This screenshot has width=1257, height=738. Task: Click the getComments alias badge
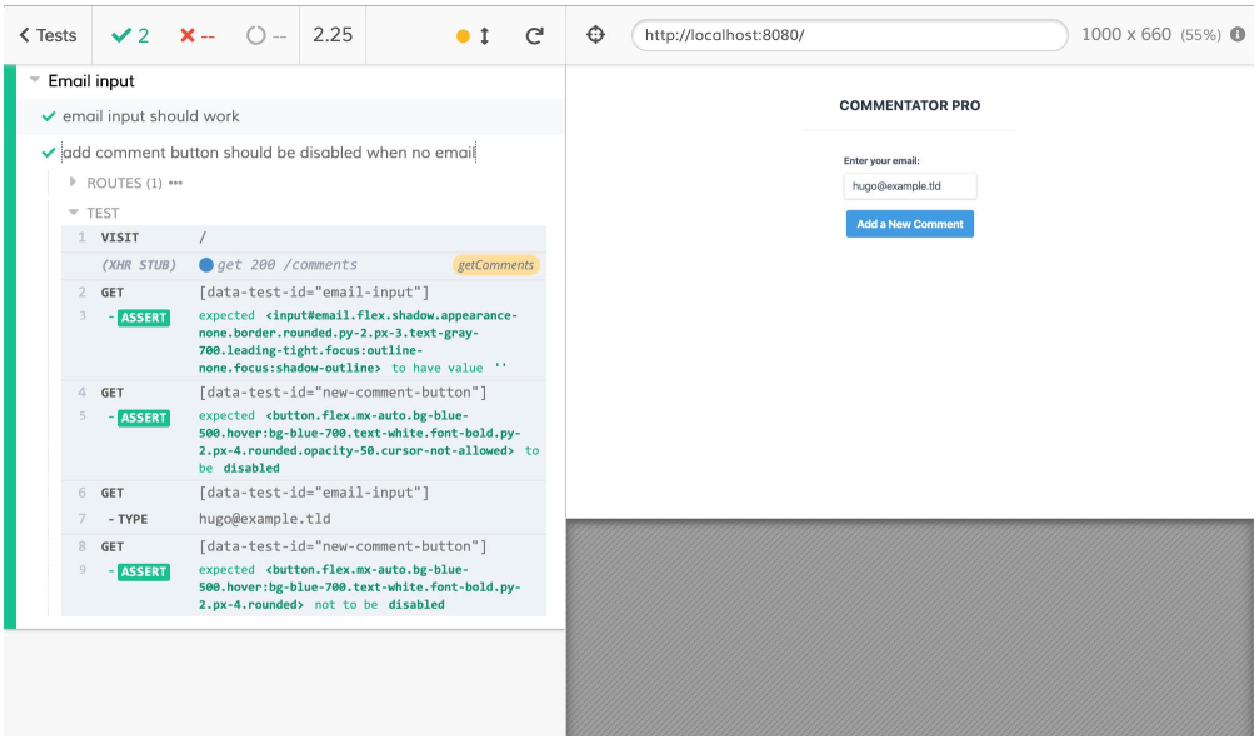497,265
